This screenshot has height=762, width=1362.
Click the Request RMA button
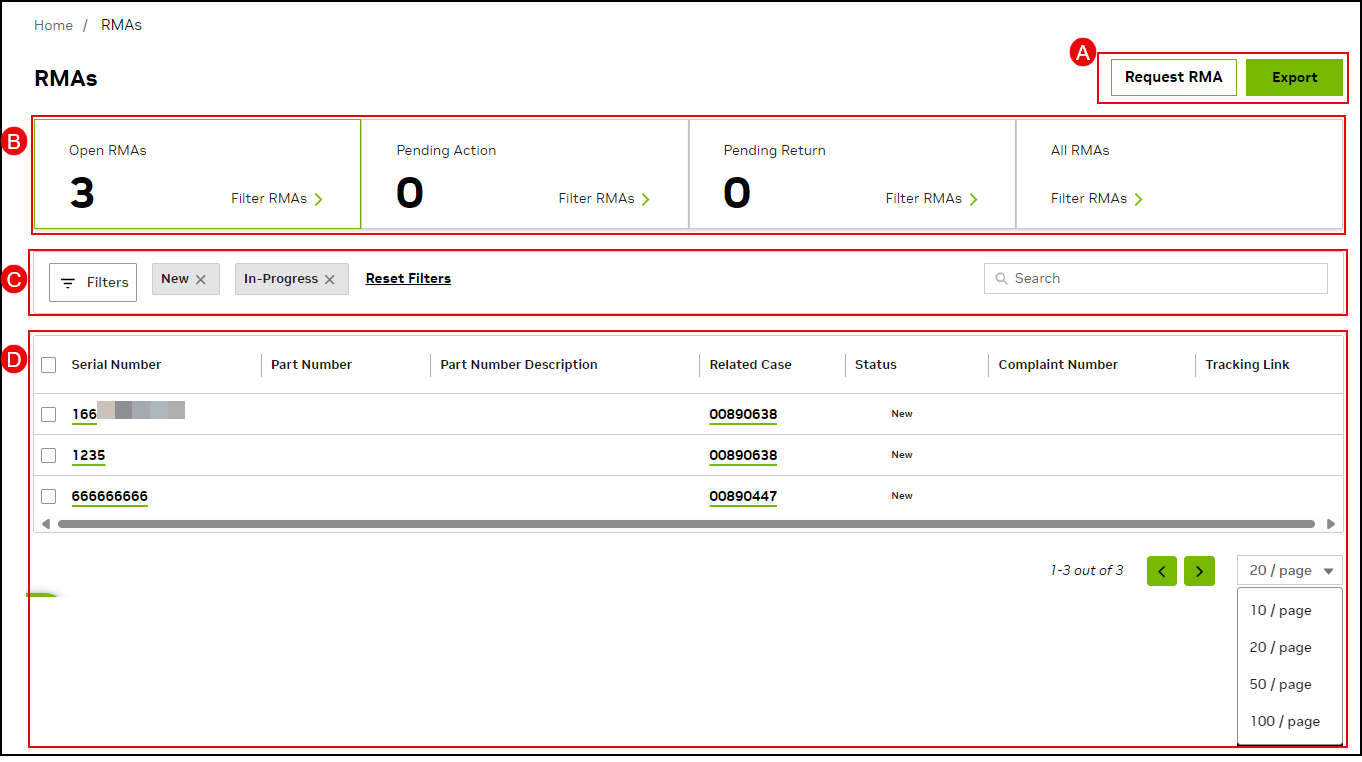(x=1173, y=77)
